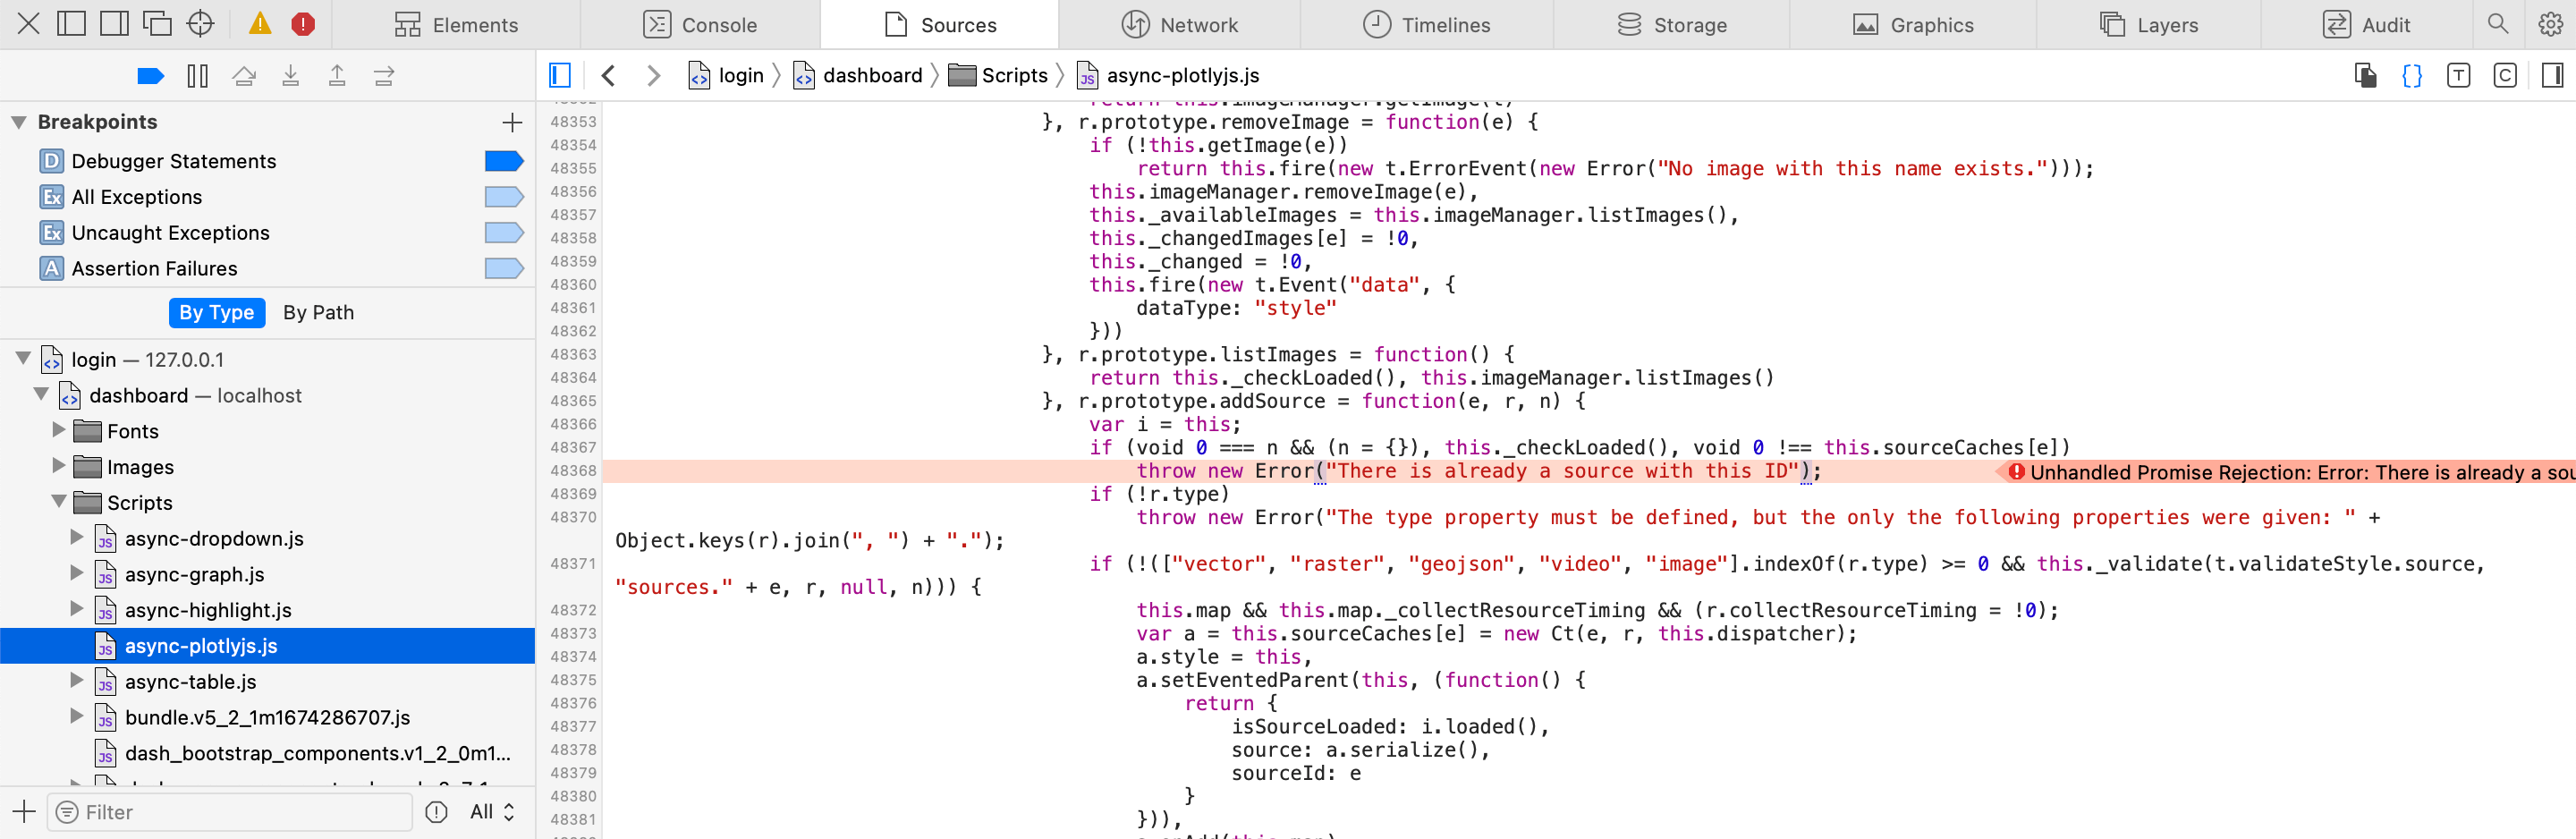Screen dimensions: 2576x839
Task: Toggle all breakpoints enabled button
Action: [150, 76]
